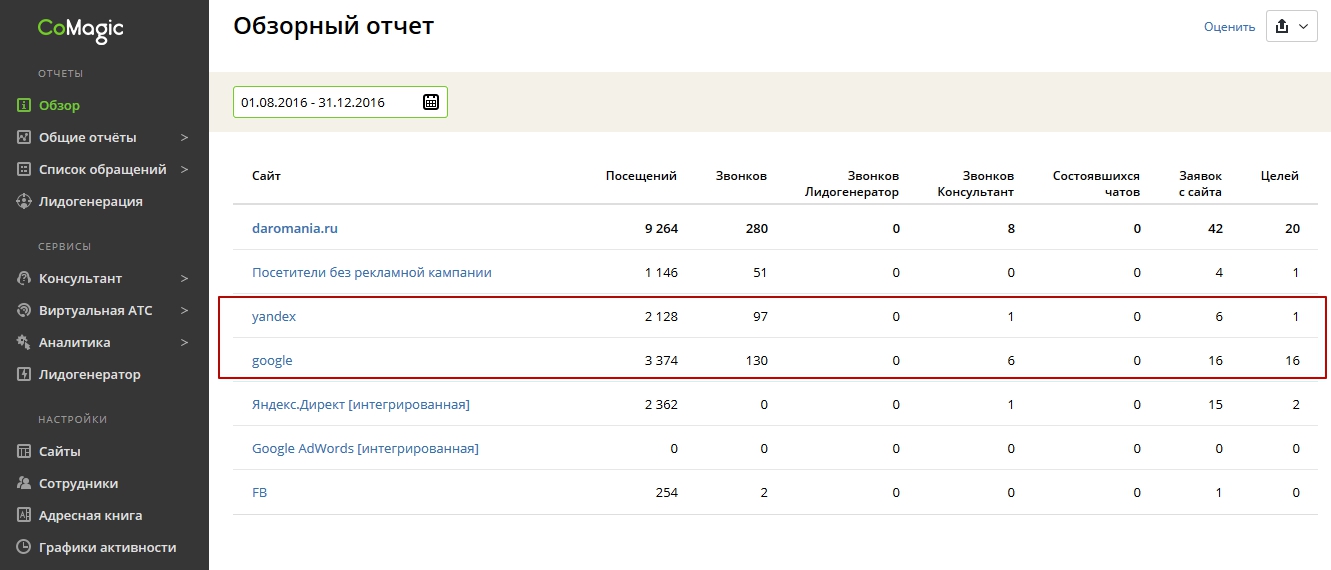The height and width of the screenshot is (570, 1331).
Task: Click google's 3 374 visits value
Action: click(x=661, y=360)
